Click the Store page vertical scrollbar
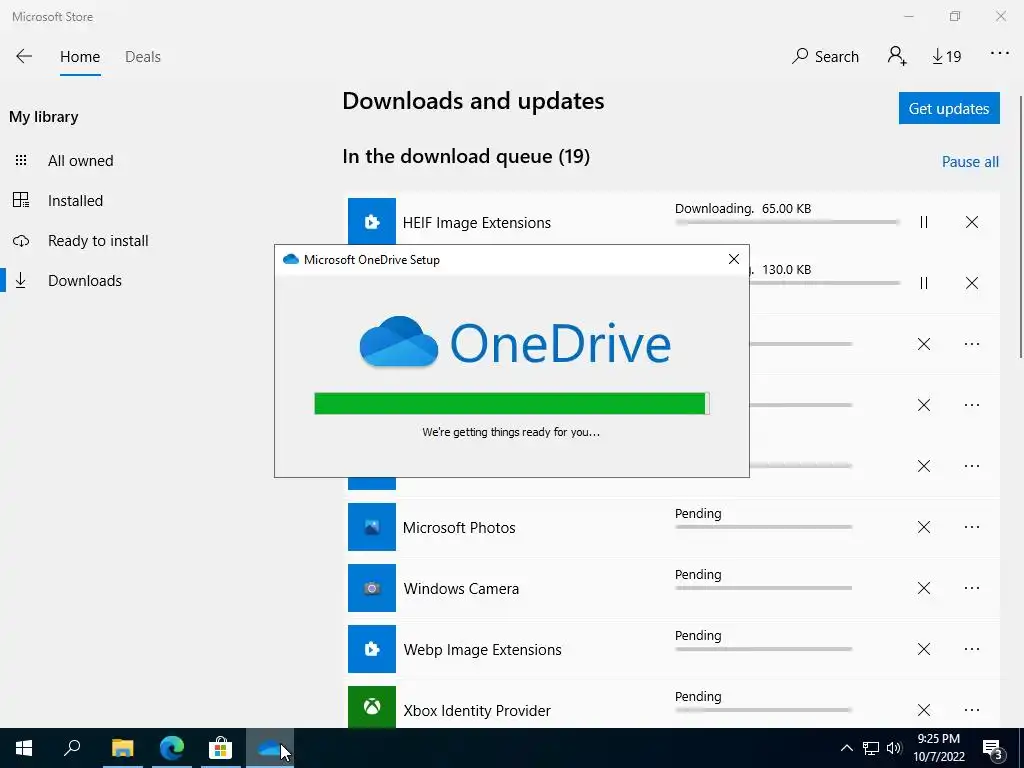This screenshot has width=1024, height=768. (x=1020, y=226)
